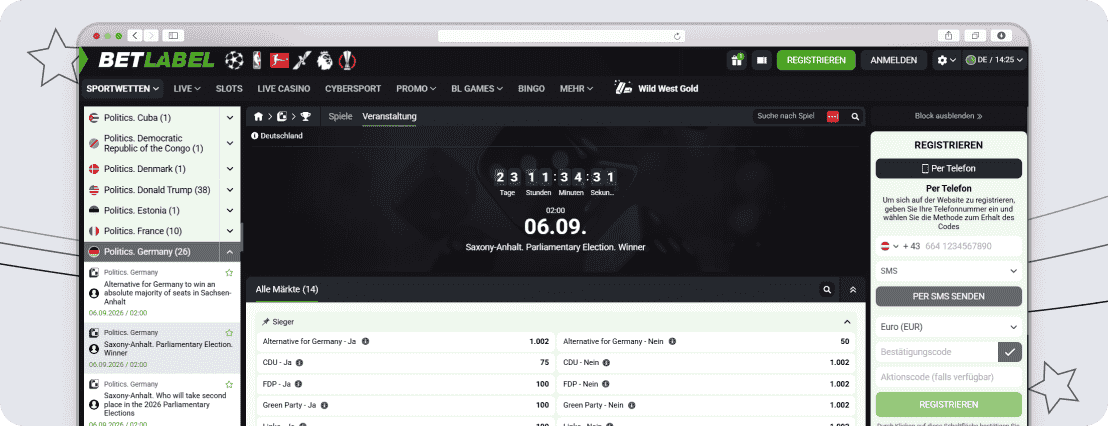1108x426 pixels.
Task: Click the BetLabel logo
Action: click(x=155, y=61)
